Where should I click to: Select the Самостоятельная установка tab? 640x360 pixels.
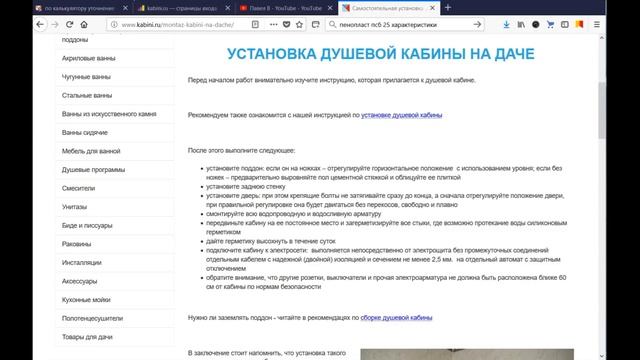[388, 8]
